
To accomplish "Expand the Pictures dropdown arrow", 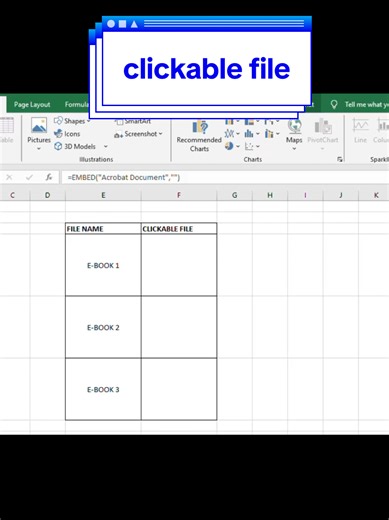I will tap(39, 149).
